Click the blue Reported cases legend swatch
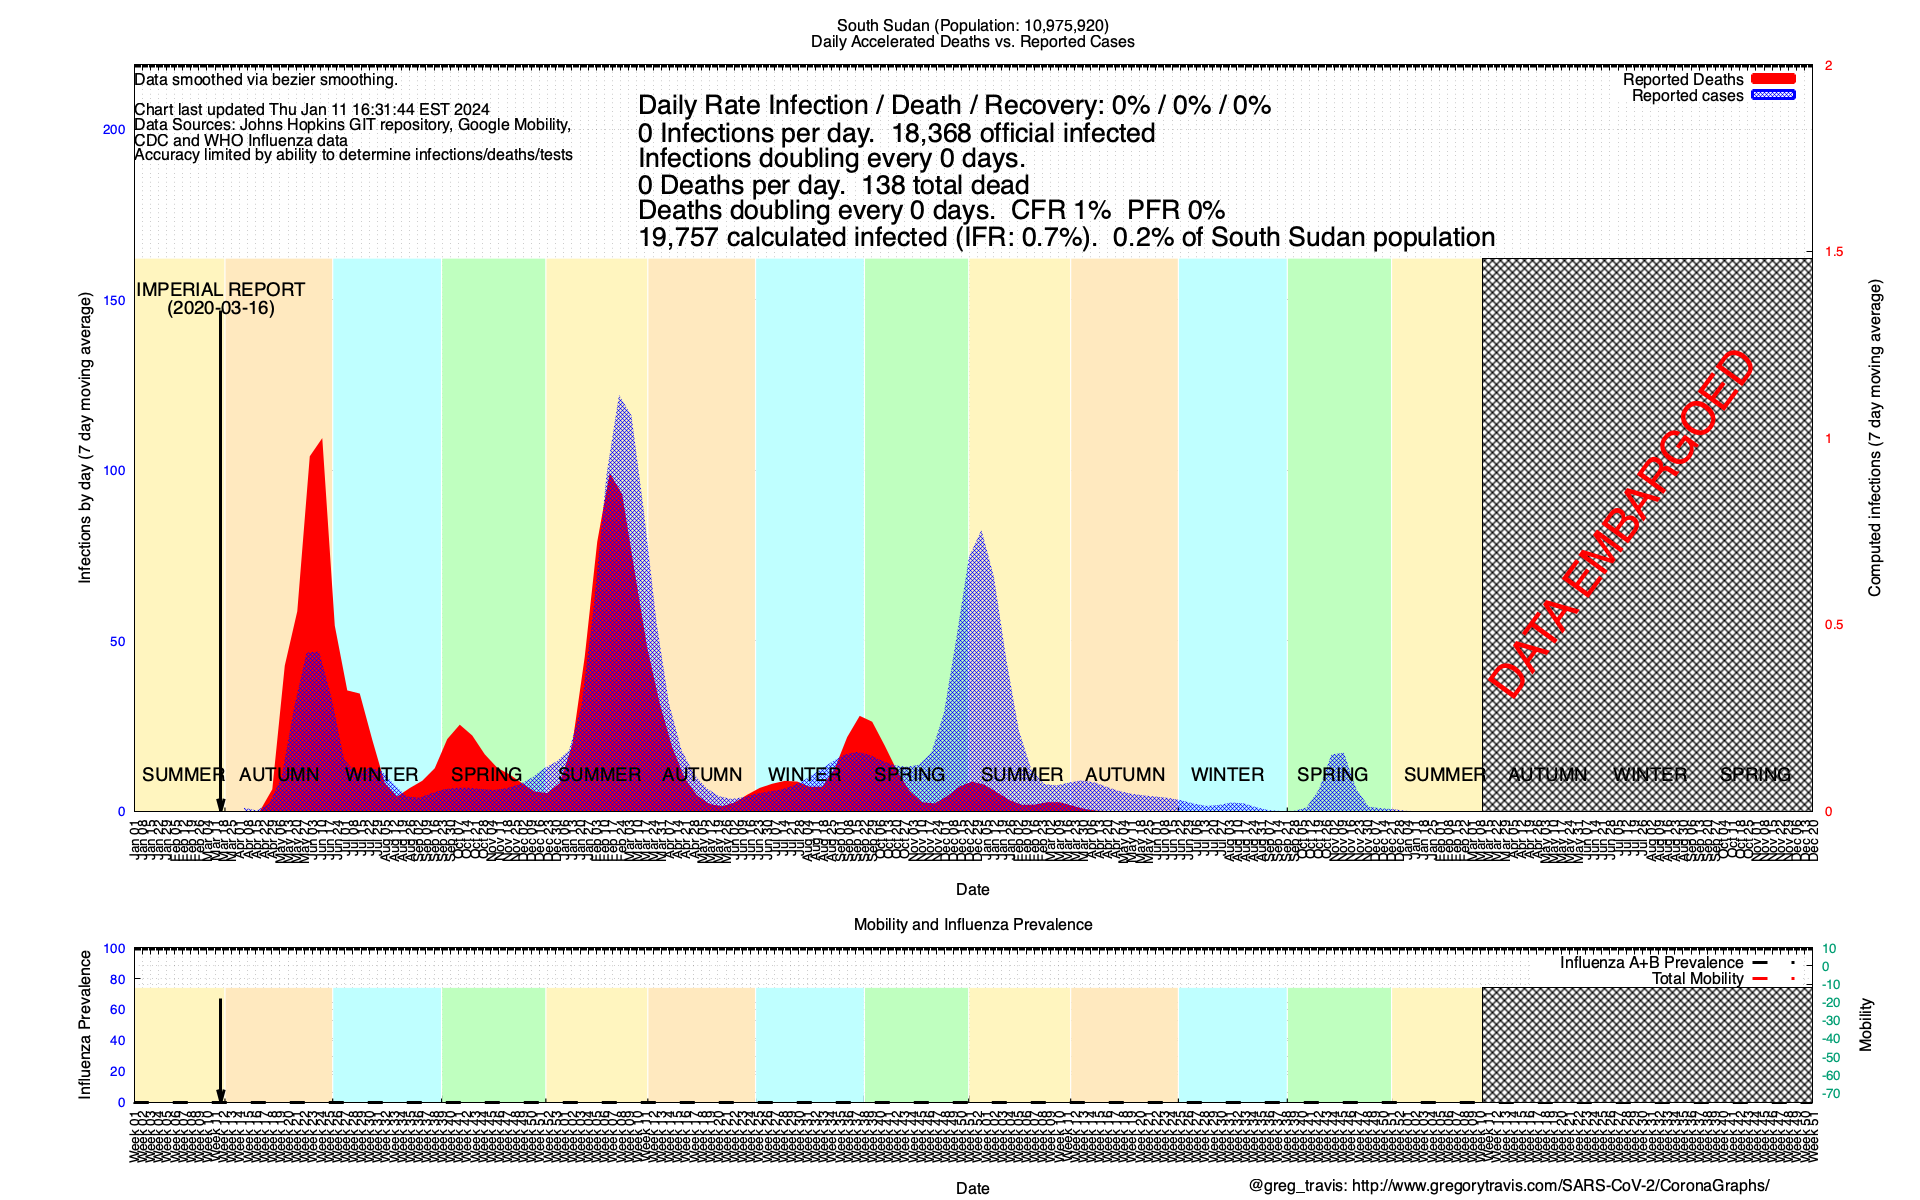 [x=1773, y=95]
